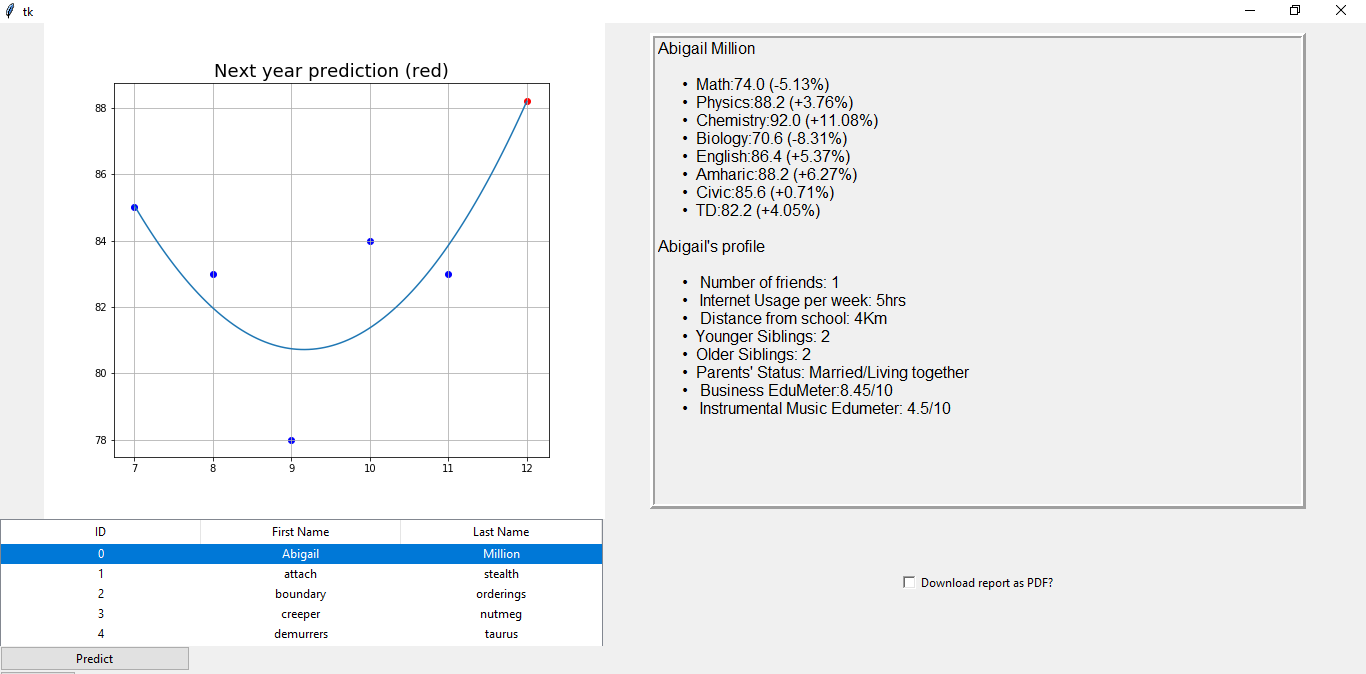Click the Last Name column header
Viewport: 1366px width, 674px height.
(501, 532)
